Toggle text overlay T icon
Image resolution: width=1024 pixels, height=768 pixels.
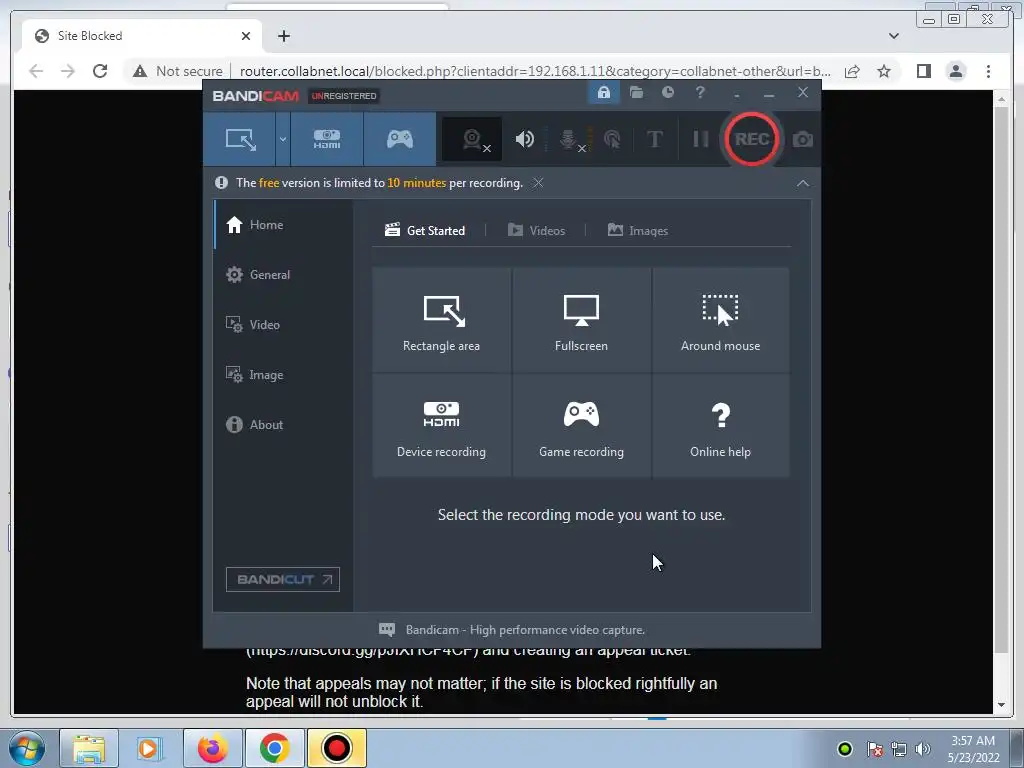(654, 139)
